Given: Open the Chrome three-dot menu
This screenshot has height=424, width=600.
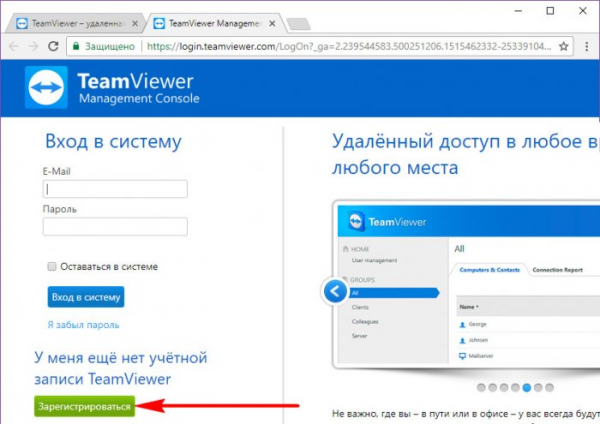Looking at the screenshot, I should click(587, 46).
